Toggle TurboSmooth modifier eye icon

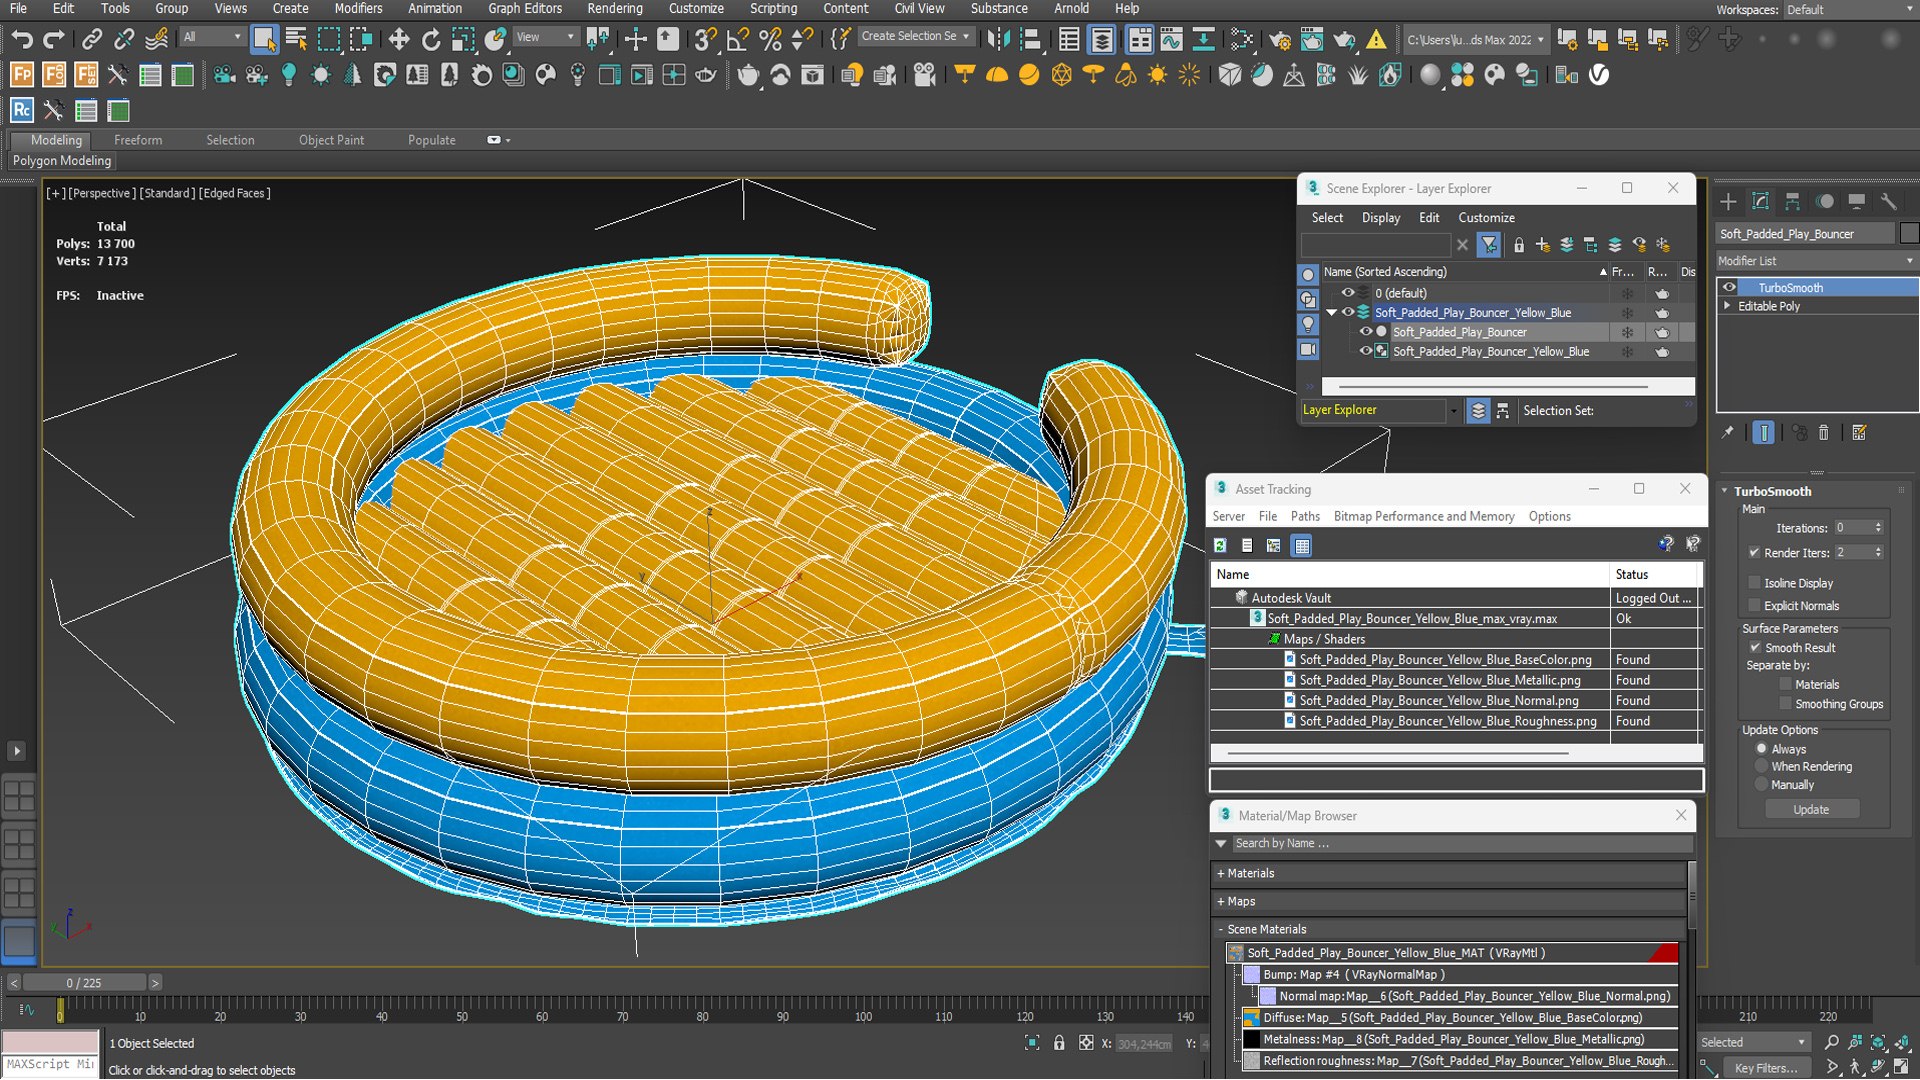1729,287
